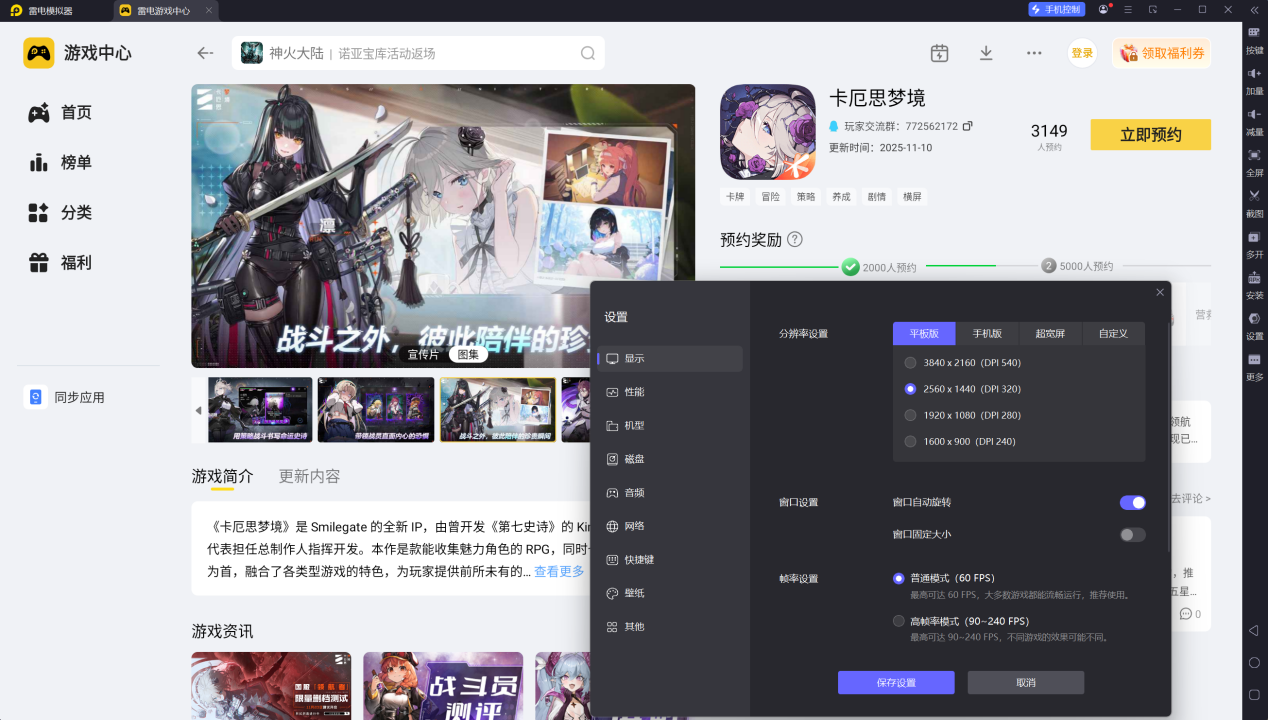Select 1920 x 1080 resolution radio
Screen dimensions: 1268x720
pyautogui.click(x=910, y=415)
